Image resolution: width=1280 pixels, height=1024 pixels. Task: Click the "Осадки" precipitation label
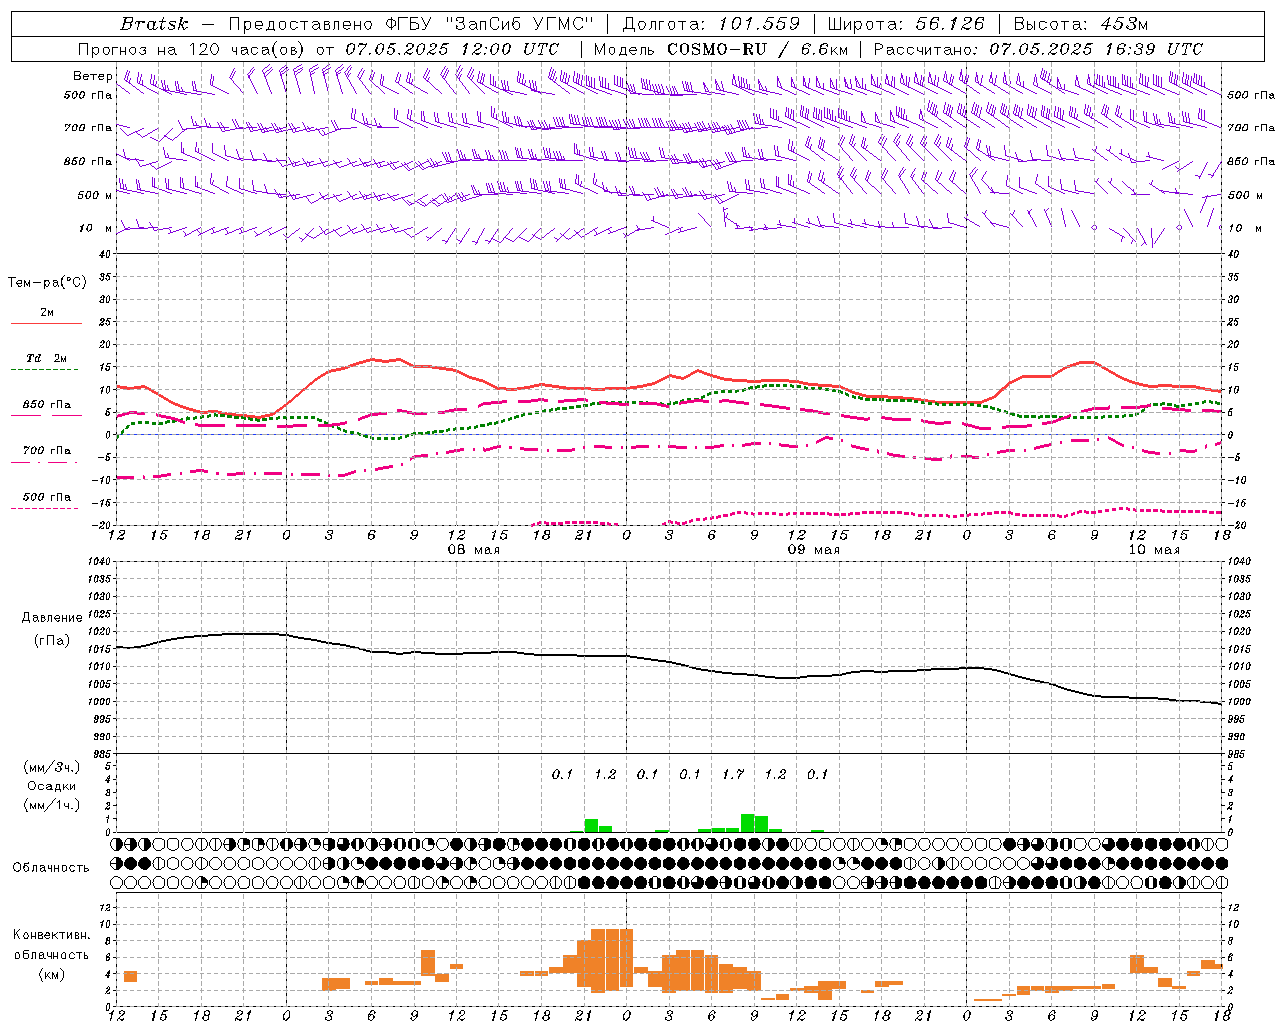tap(52, 786)
